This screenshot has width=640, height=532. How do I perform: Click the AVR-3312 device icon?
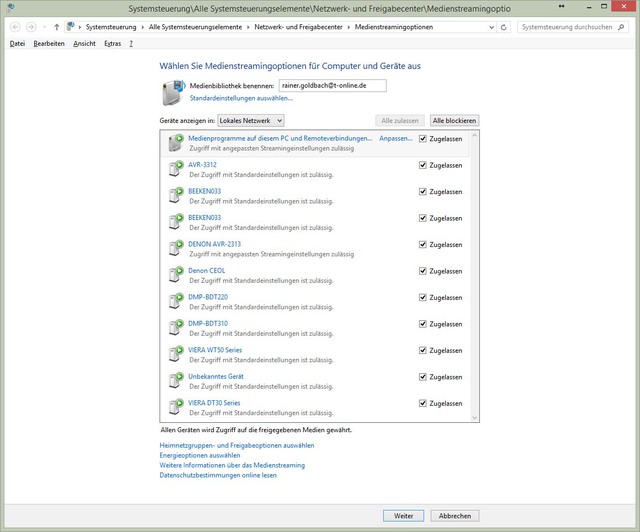174,169
